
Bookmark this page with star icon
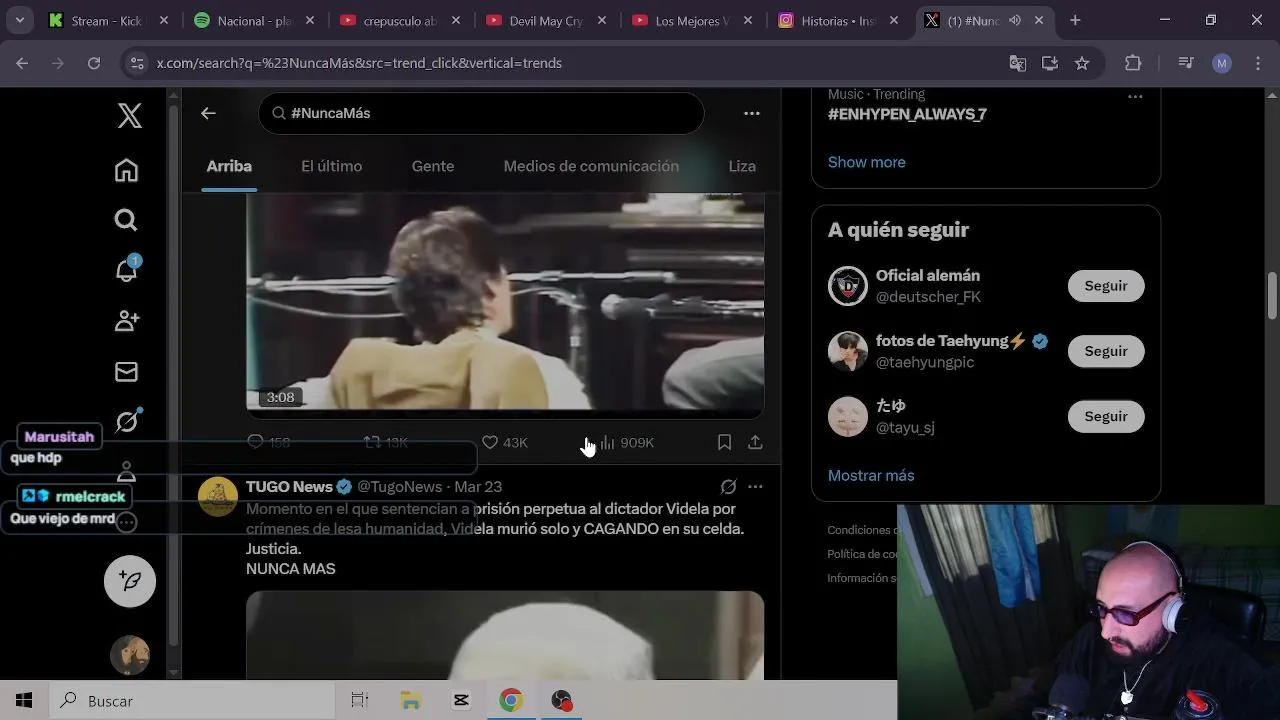(1082, 63)
